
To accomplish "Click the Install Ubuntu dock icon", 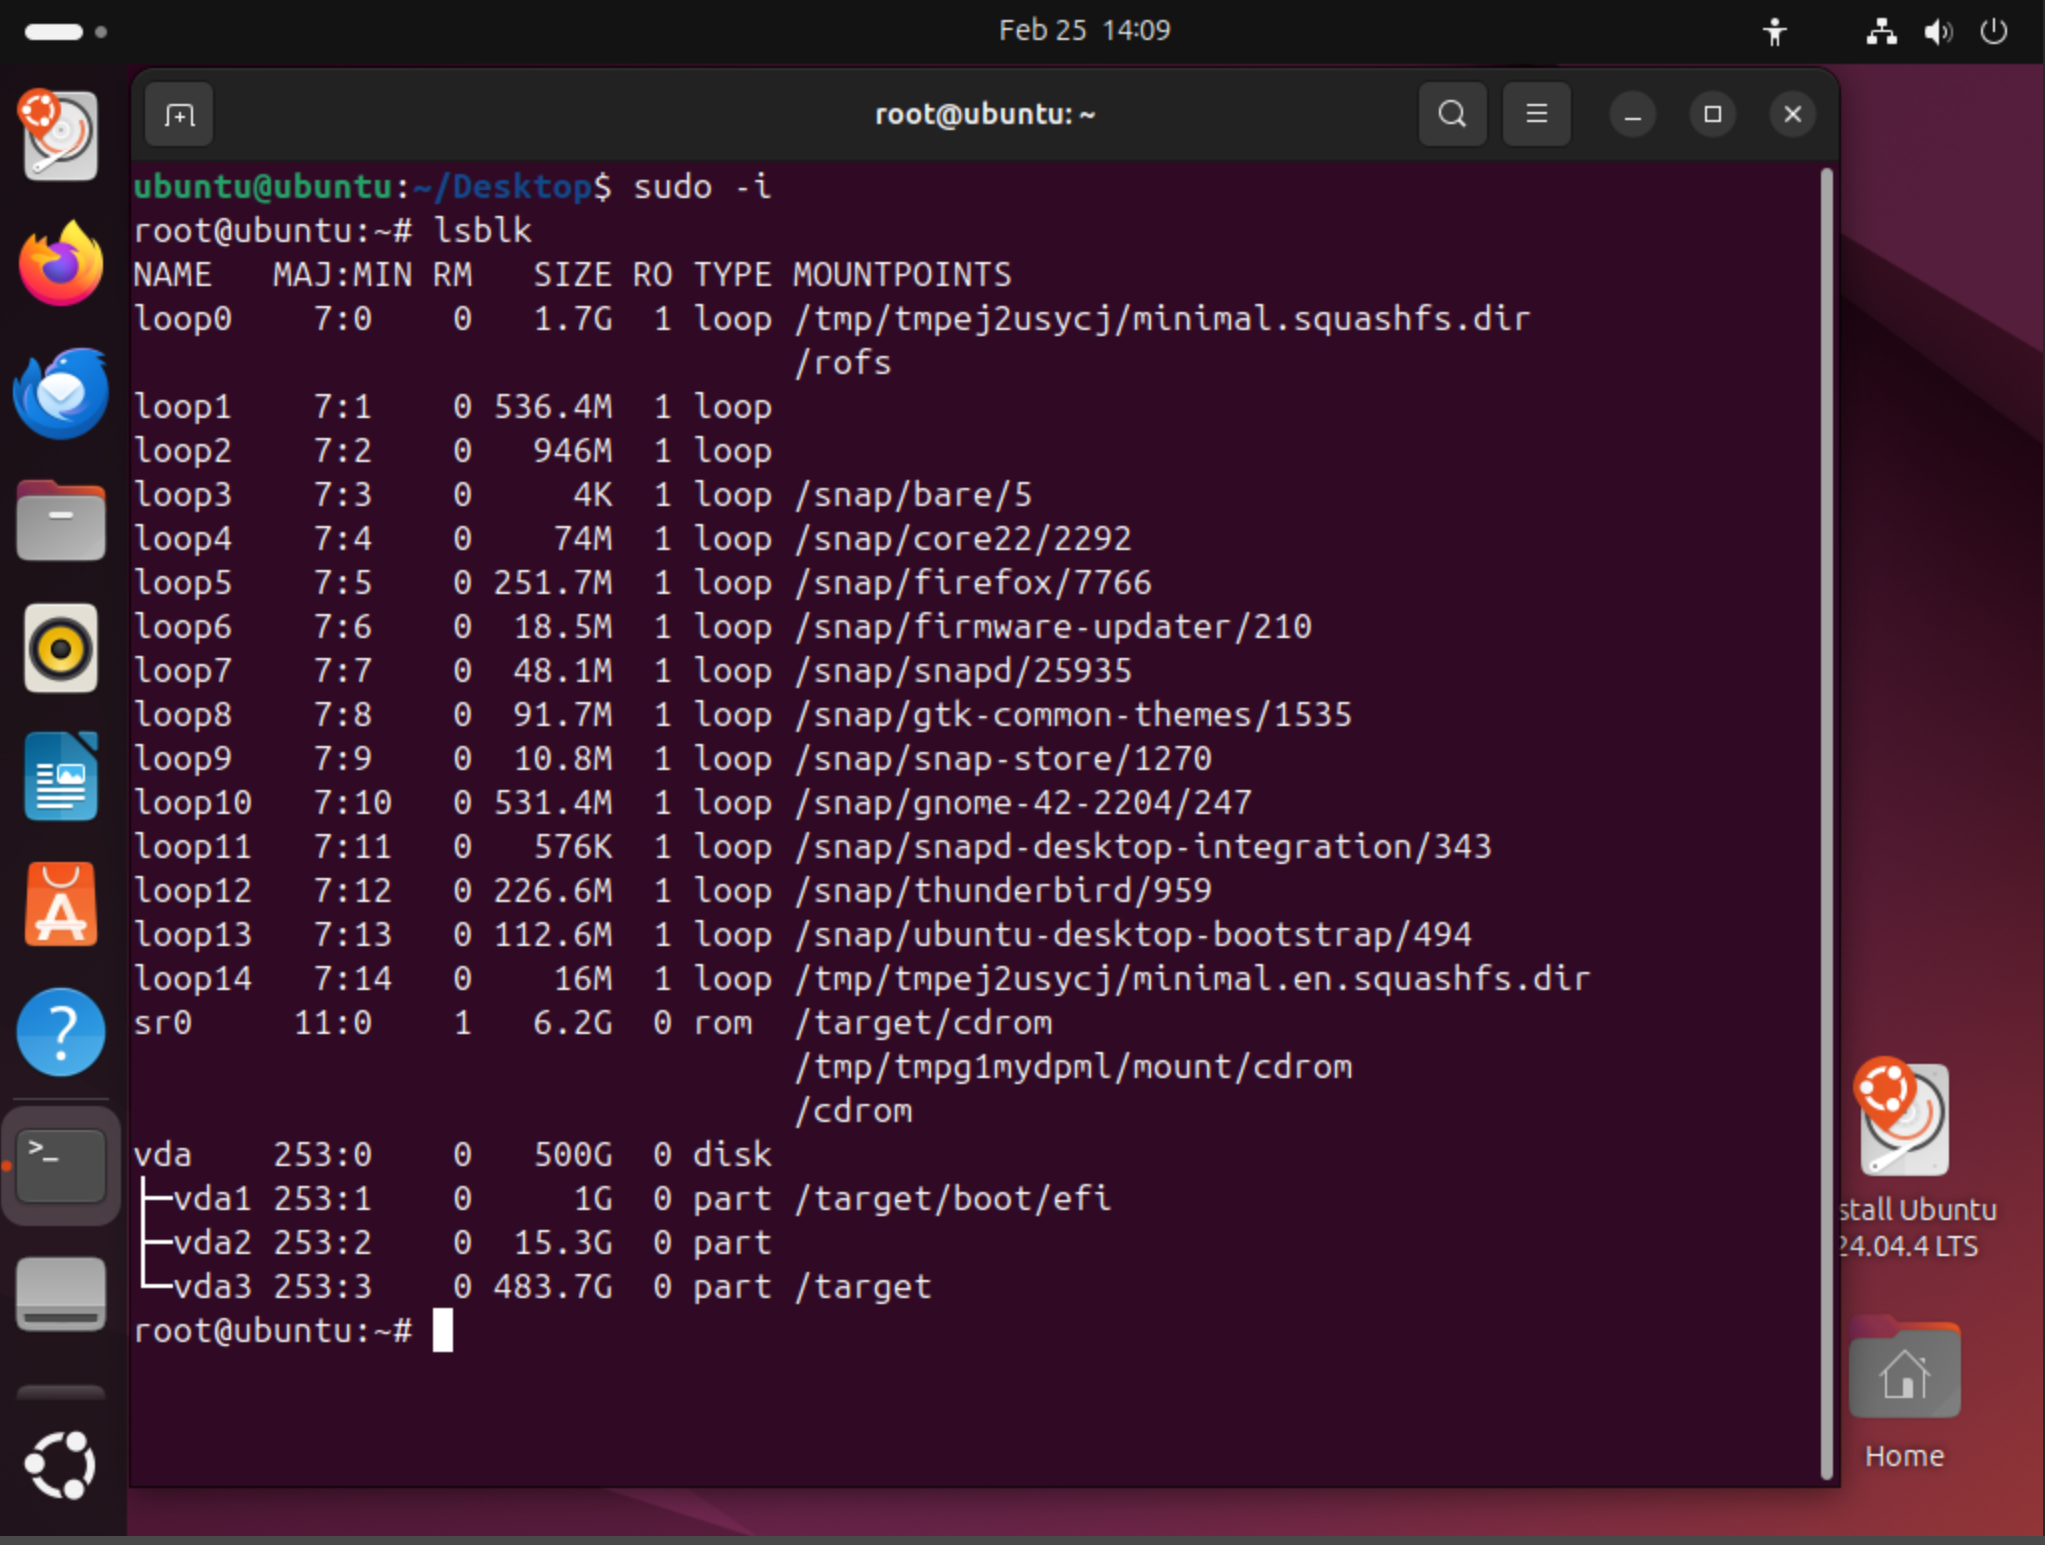I will 61,137.
